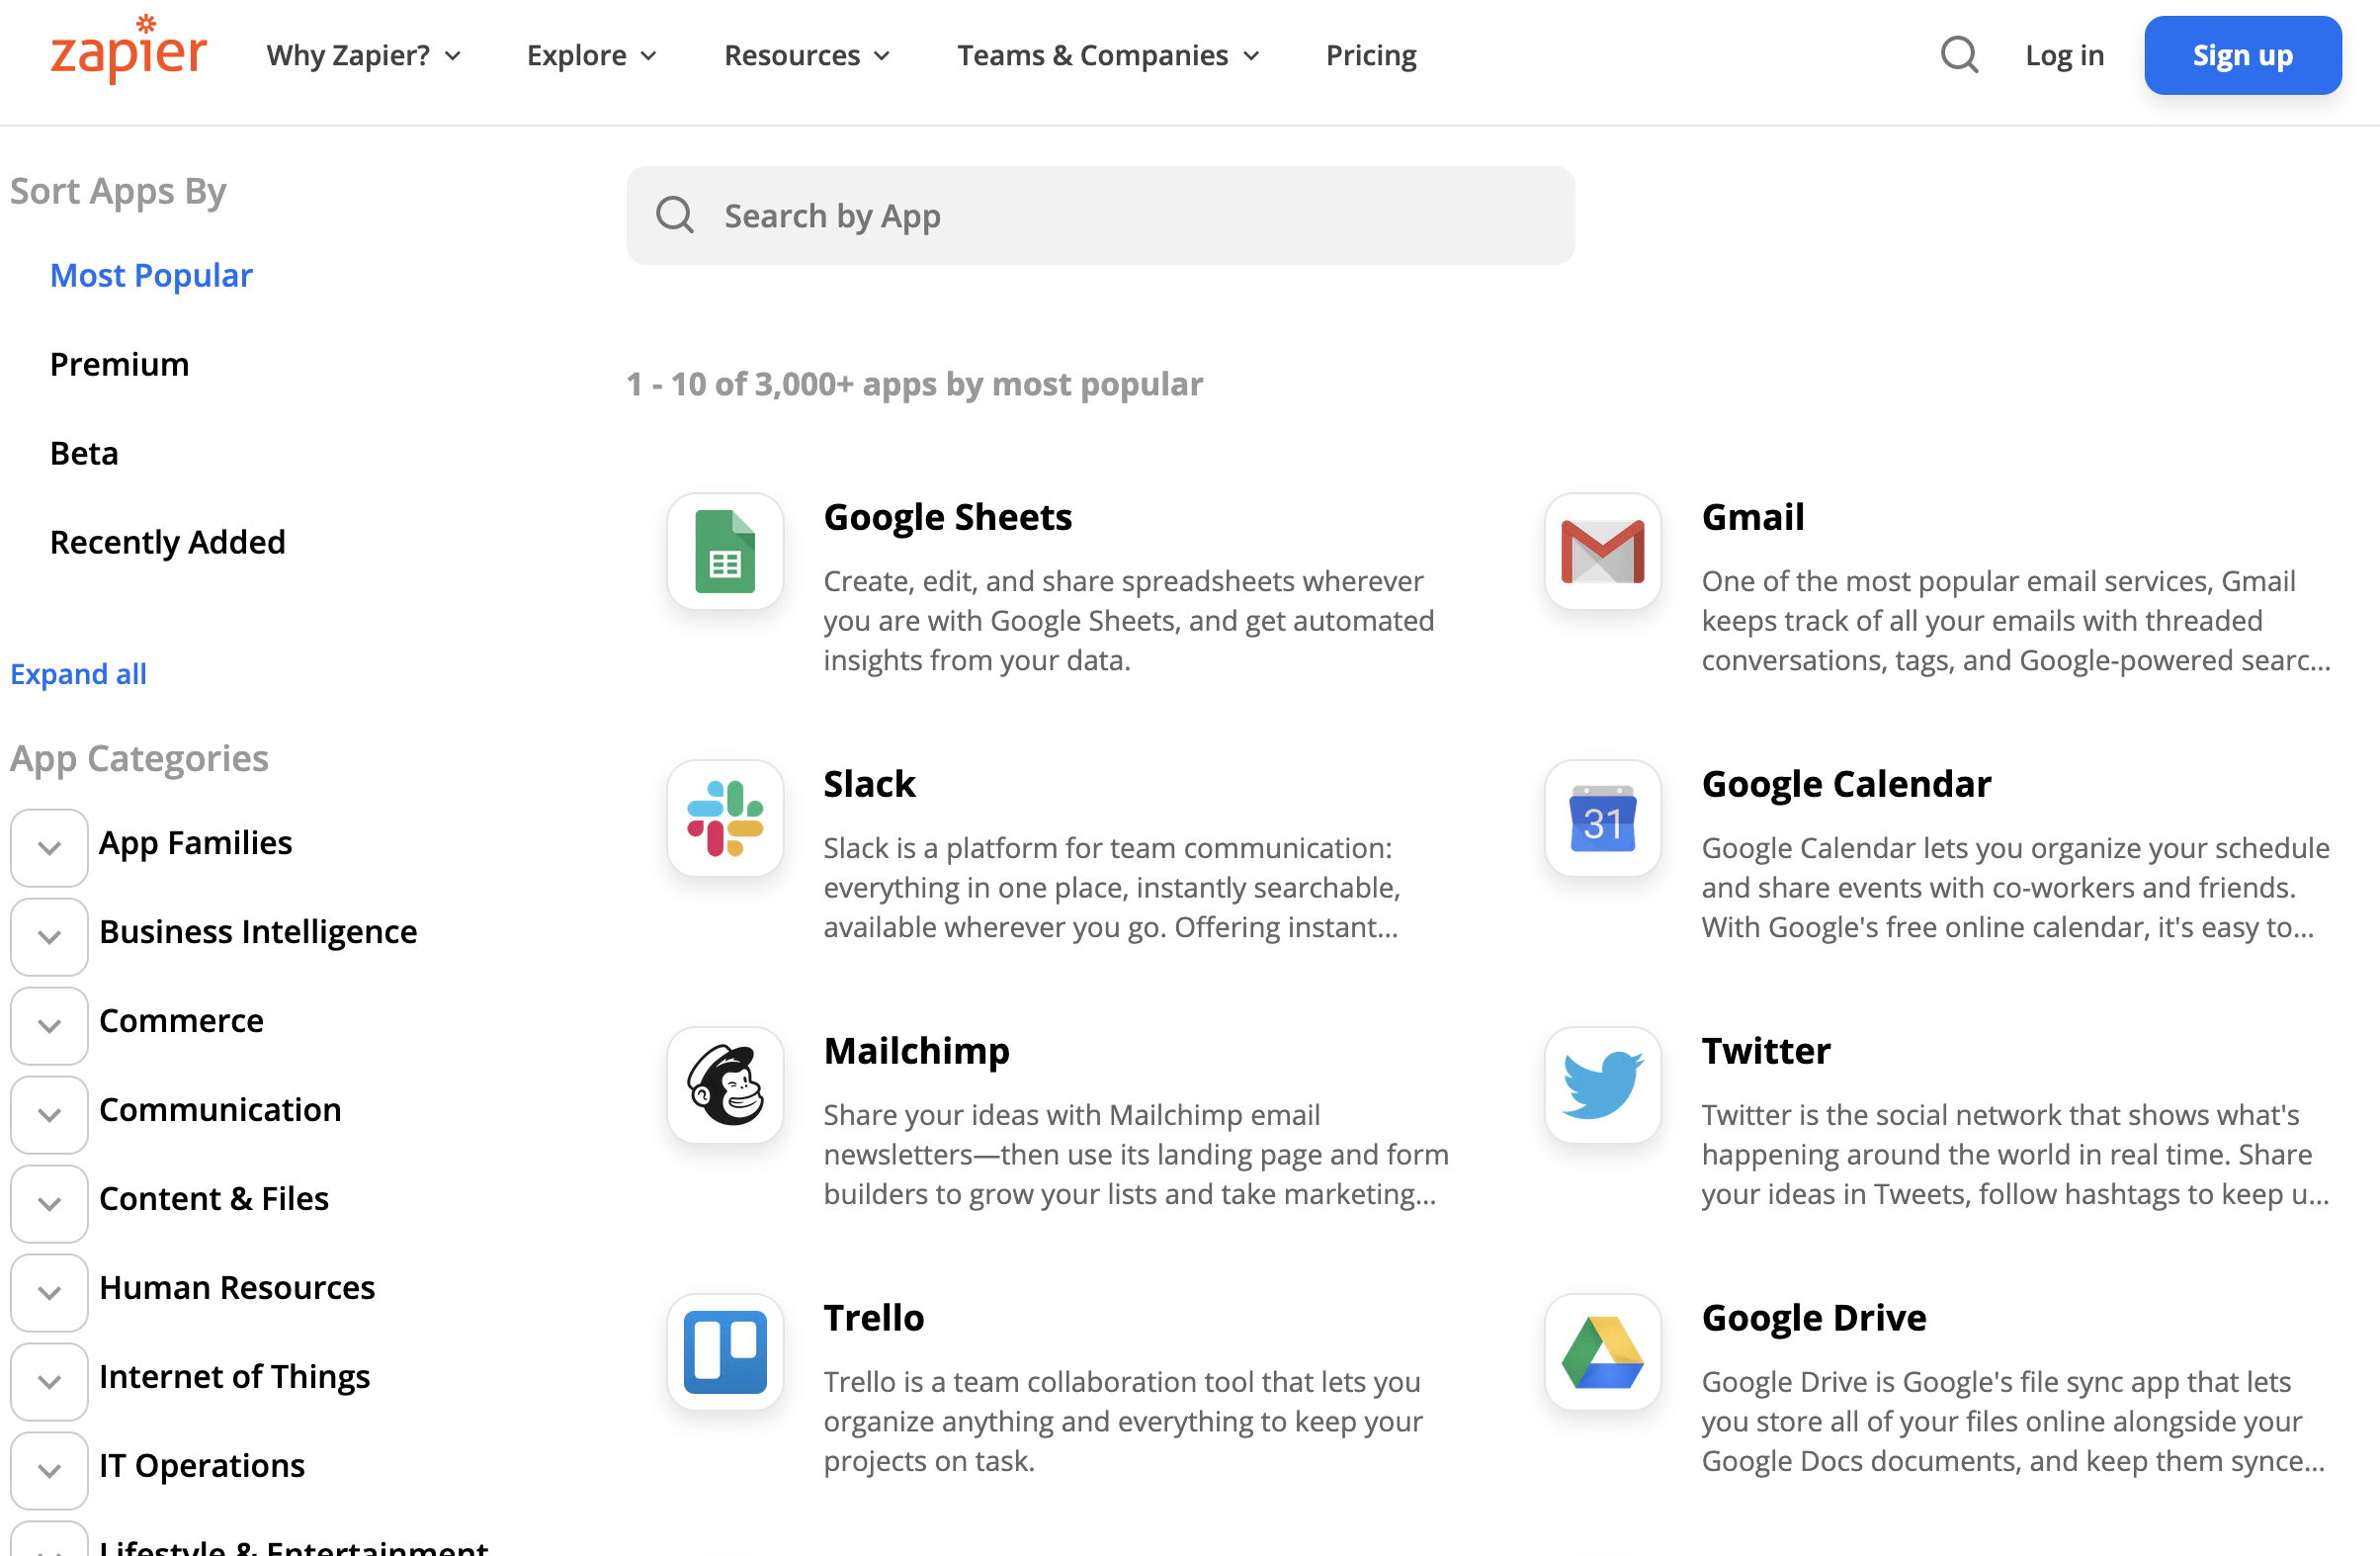This screenshot has height=1556, width=2380.
Task: Click the Twitter description text
Action: [x=2016, y=1155]
